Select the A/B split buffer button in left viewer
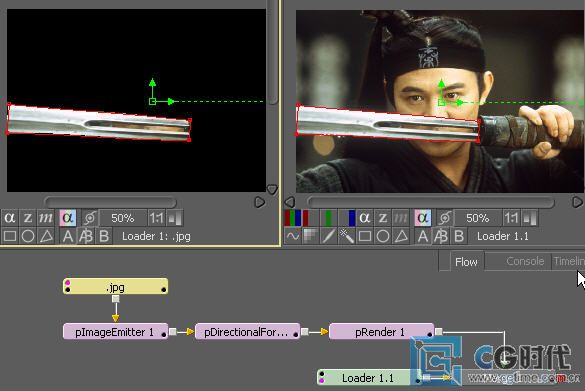The width and height of the screenshot is (585, 391). pos(86,237)
